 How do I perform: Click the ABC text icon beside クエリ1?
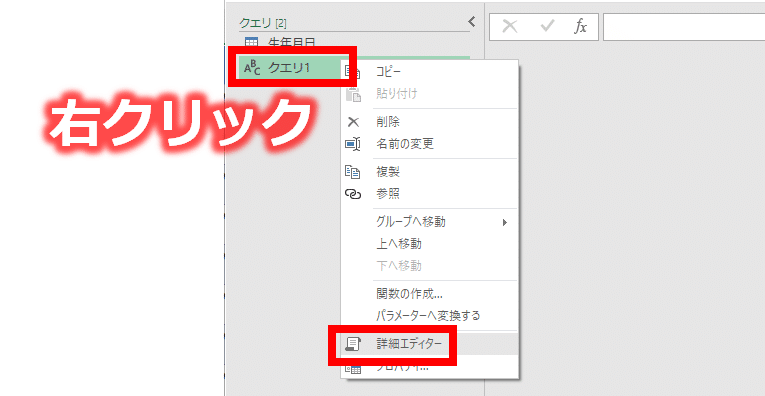pyautogui.click(x=252, y=68)
